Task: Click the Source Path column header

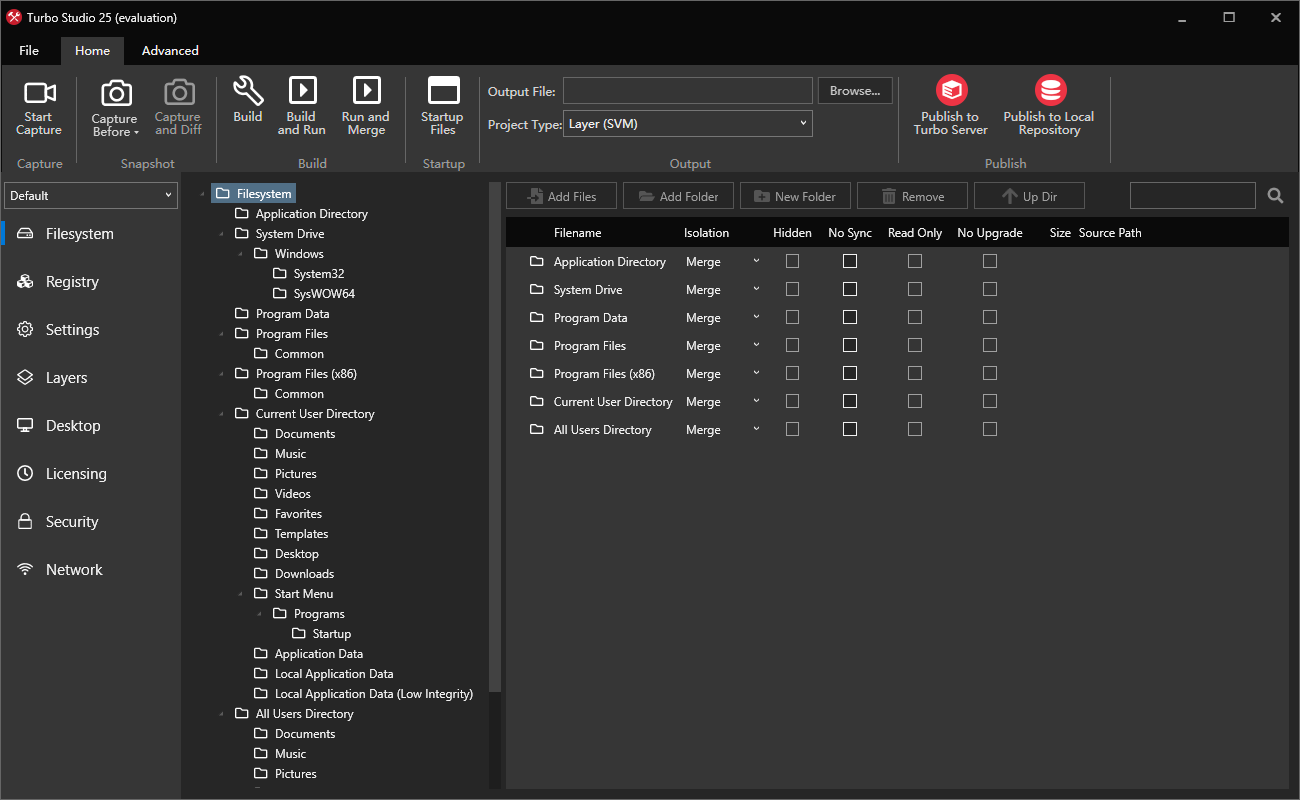Action: 1110,233
